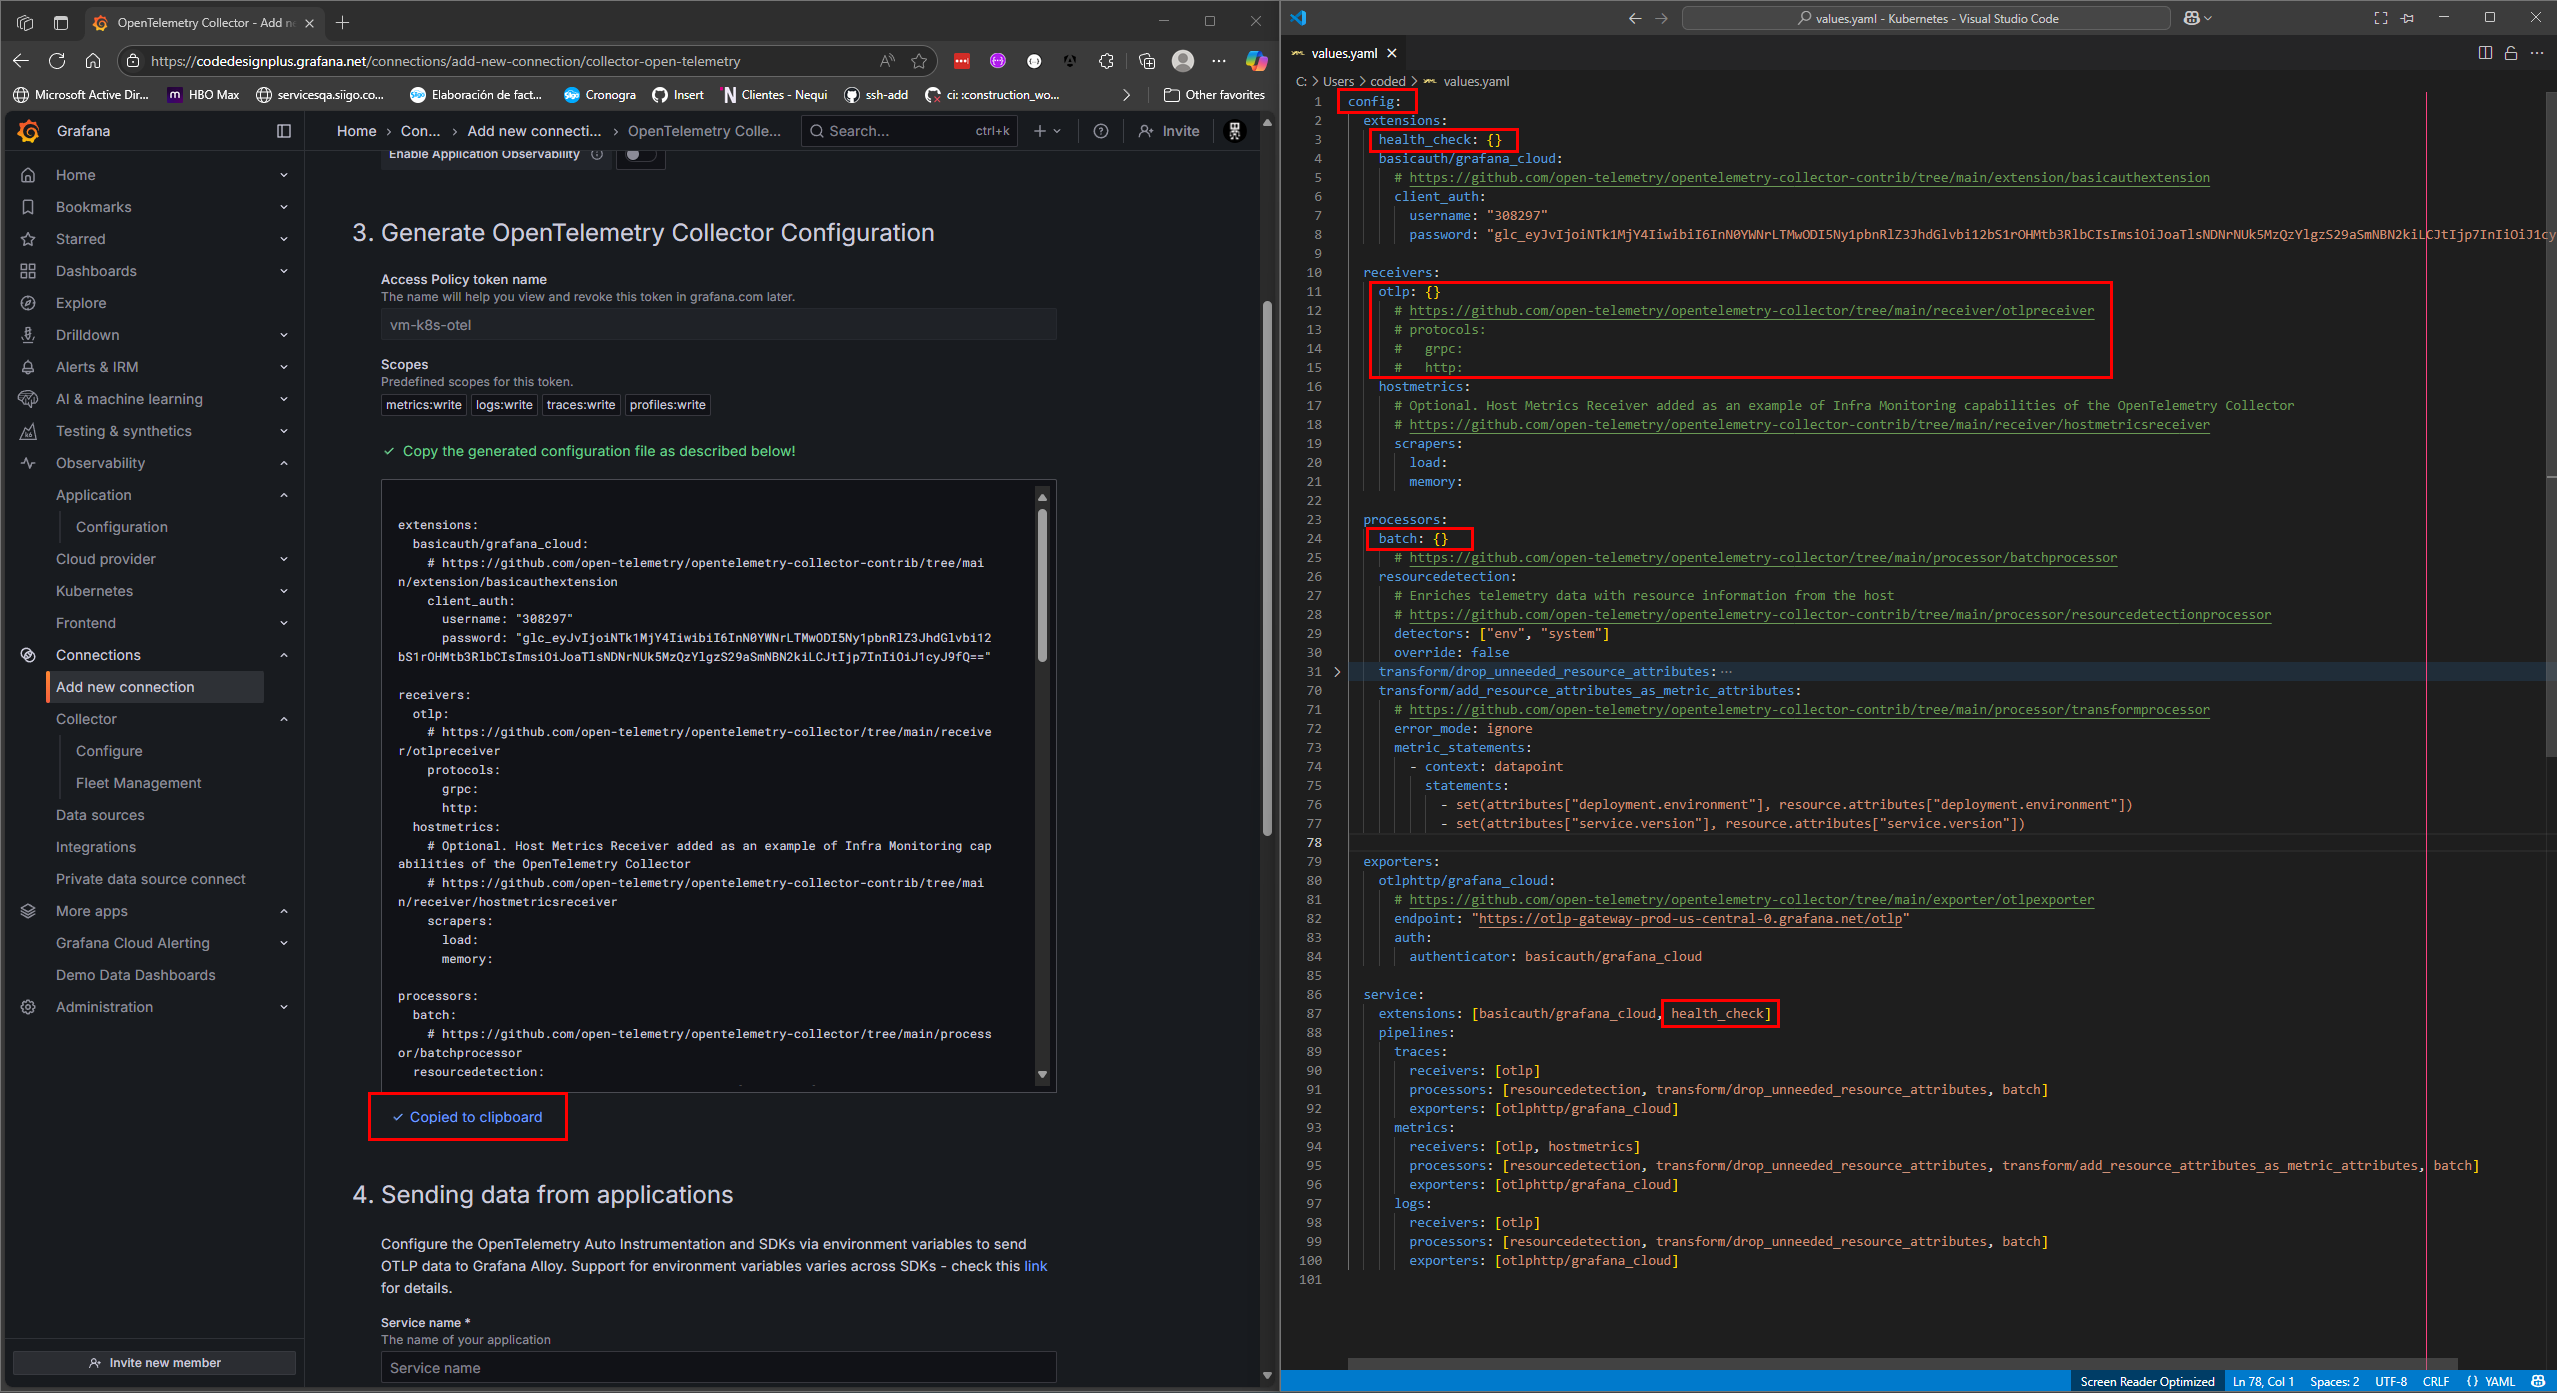Viewport: 2557px width, 1393px height.
Task: Click the purple extension icon in browser toolbar
Action: [998, 61]
